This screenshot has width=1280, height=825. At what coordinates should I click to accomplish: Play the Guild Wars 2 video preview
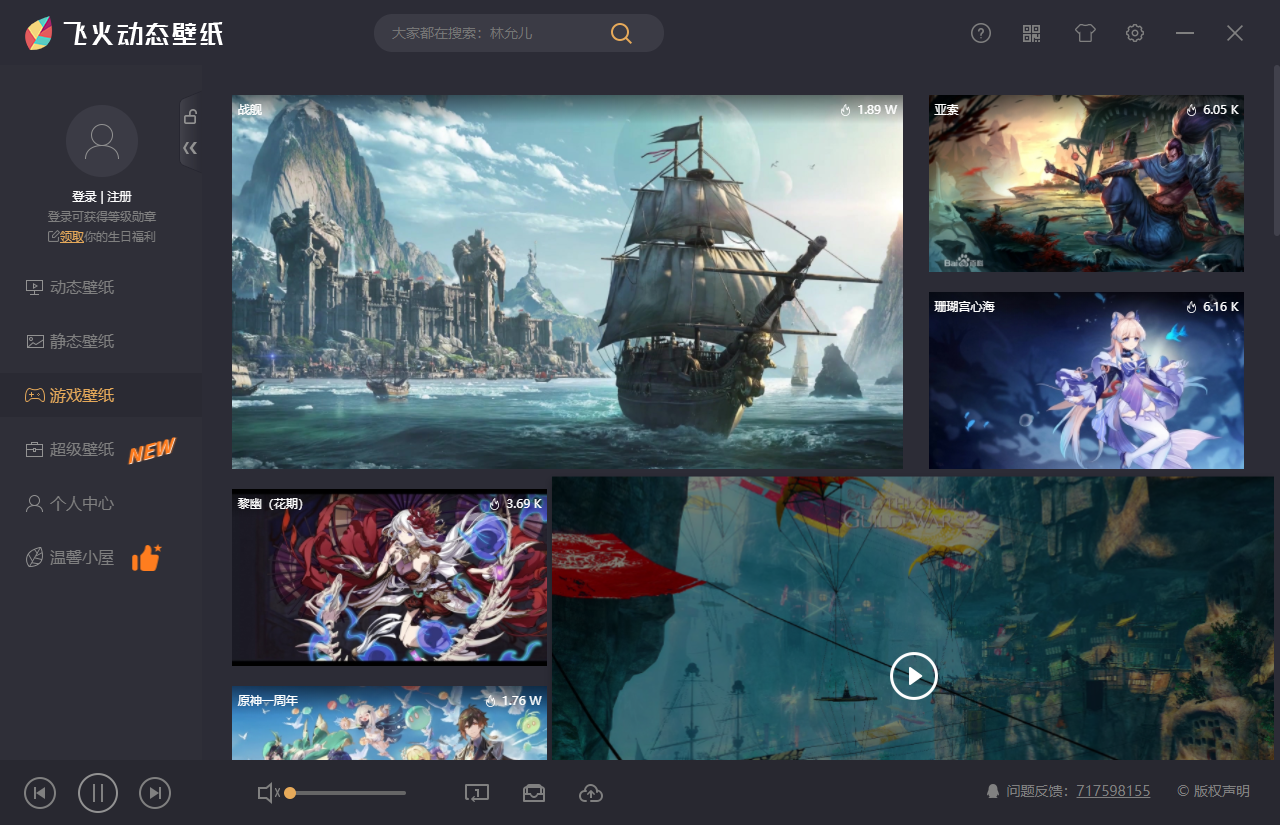tap(914, 676)
